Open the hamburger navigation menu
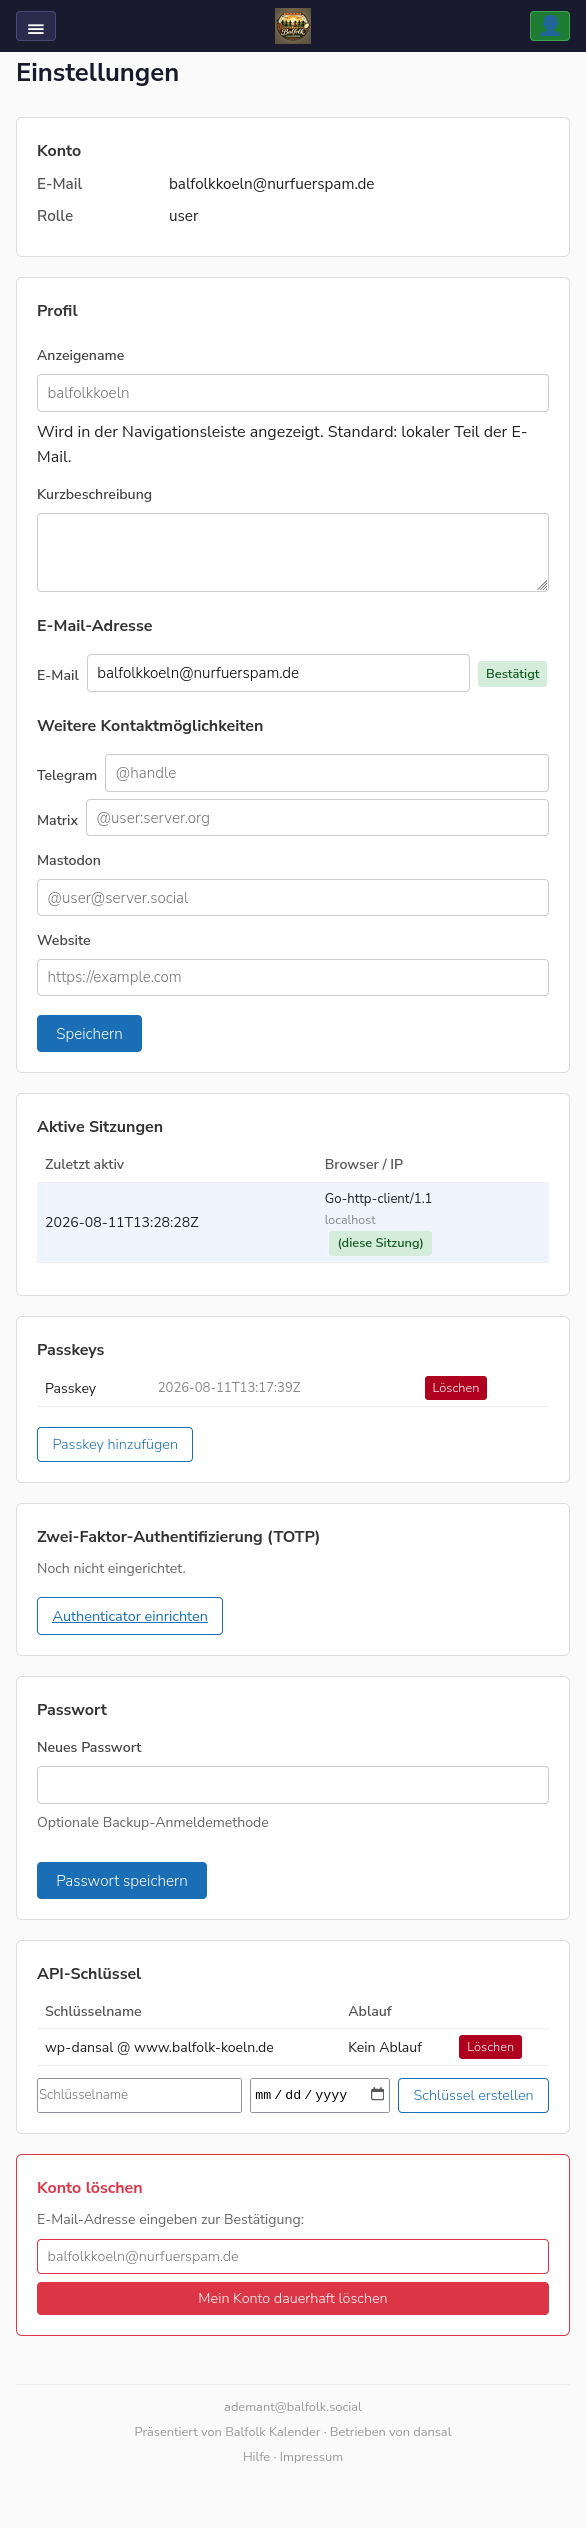The image size is (586, 2528). point(36,27)
